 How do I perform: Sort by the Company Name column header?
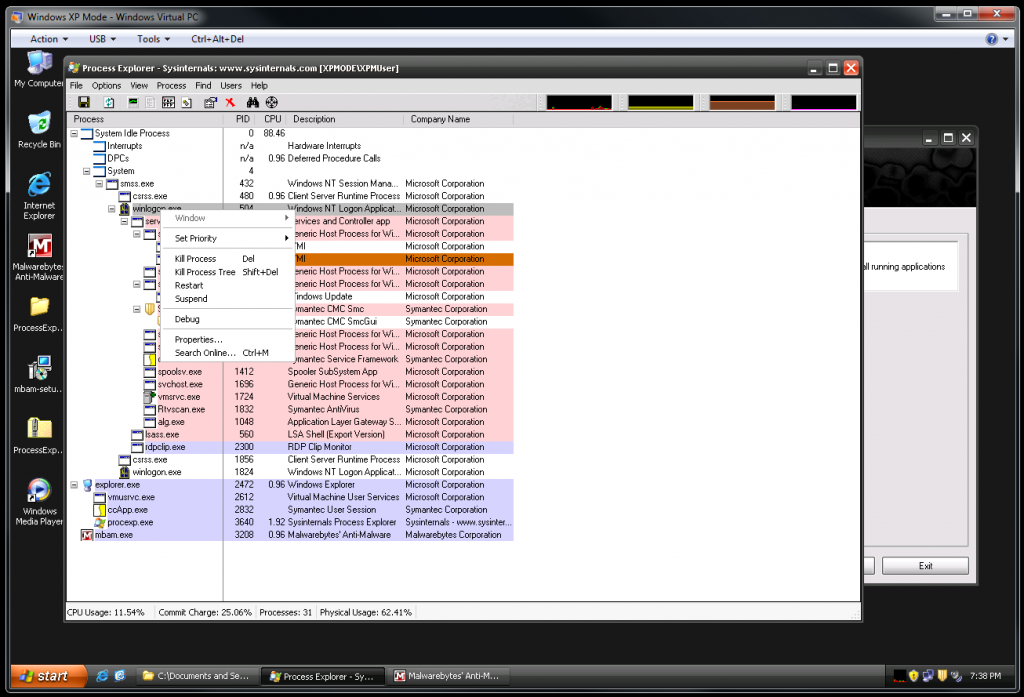click(x=440, y=119)
